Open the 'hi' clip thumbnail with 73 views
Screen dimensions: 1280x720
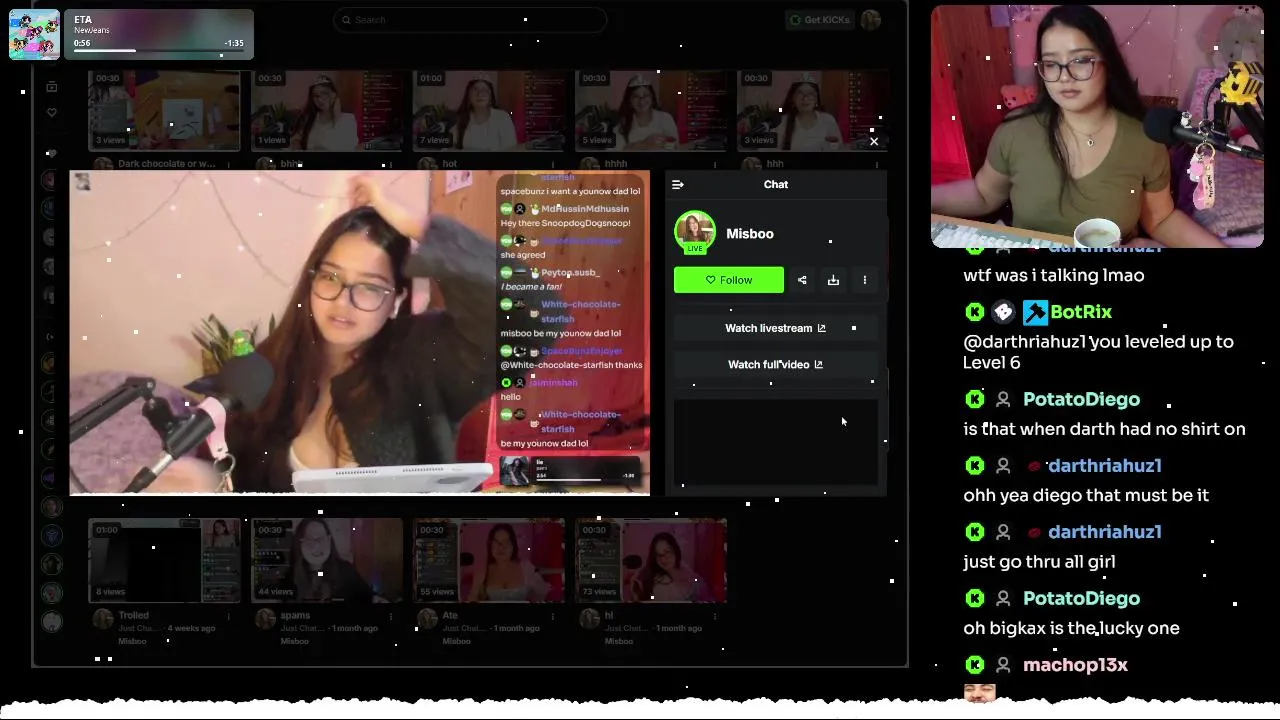pos(650,560)
